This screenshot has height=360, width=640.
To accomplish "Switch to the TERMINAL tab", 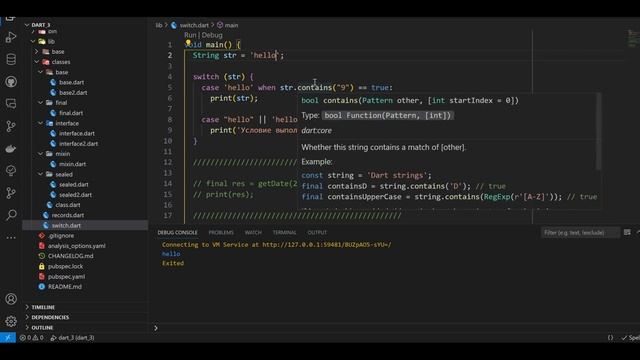I will (x=284, y=232).
